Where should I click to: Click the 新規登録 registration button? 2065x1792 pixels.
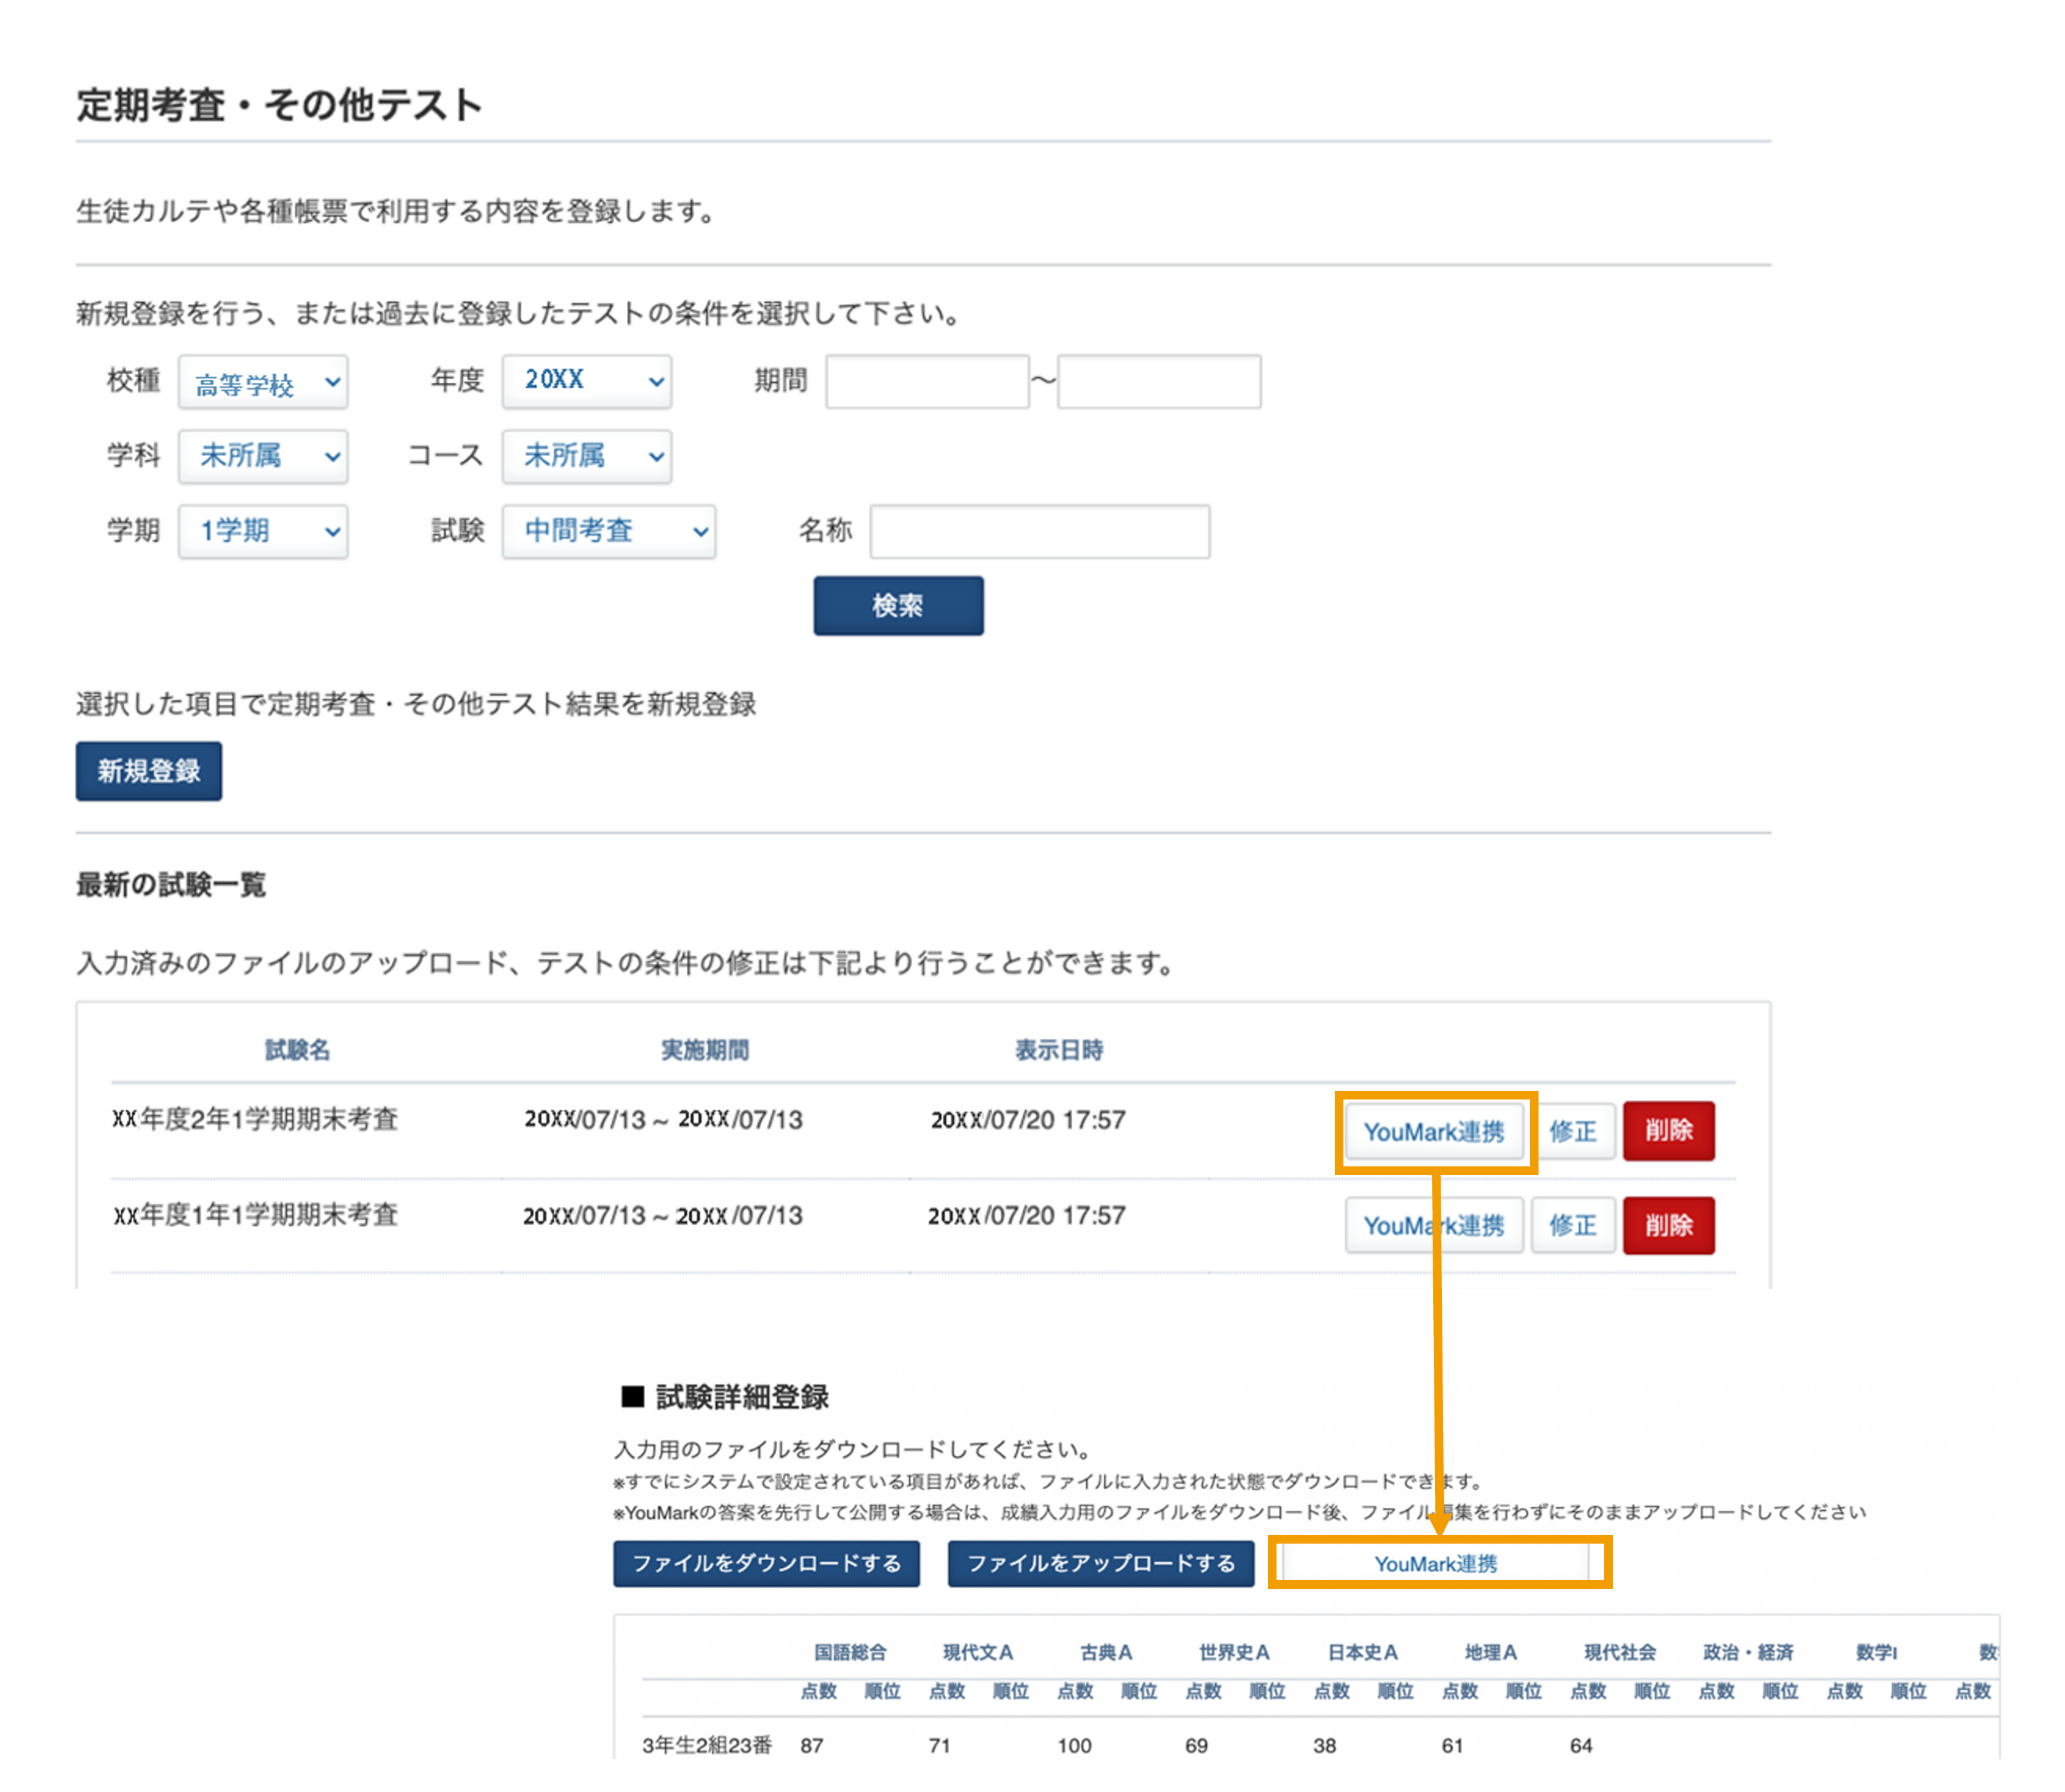point(148,770)
